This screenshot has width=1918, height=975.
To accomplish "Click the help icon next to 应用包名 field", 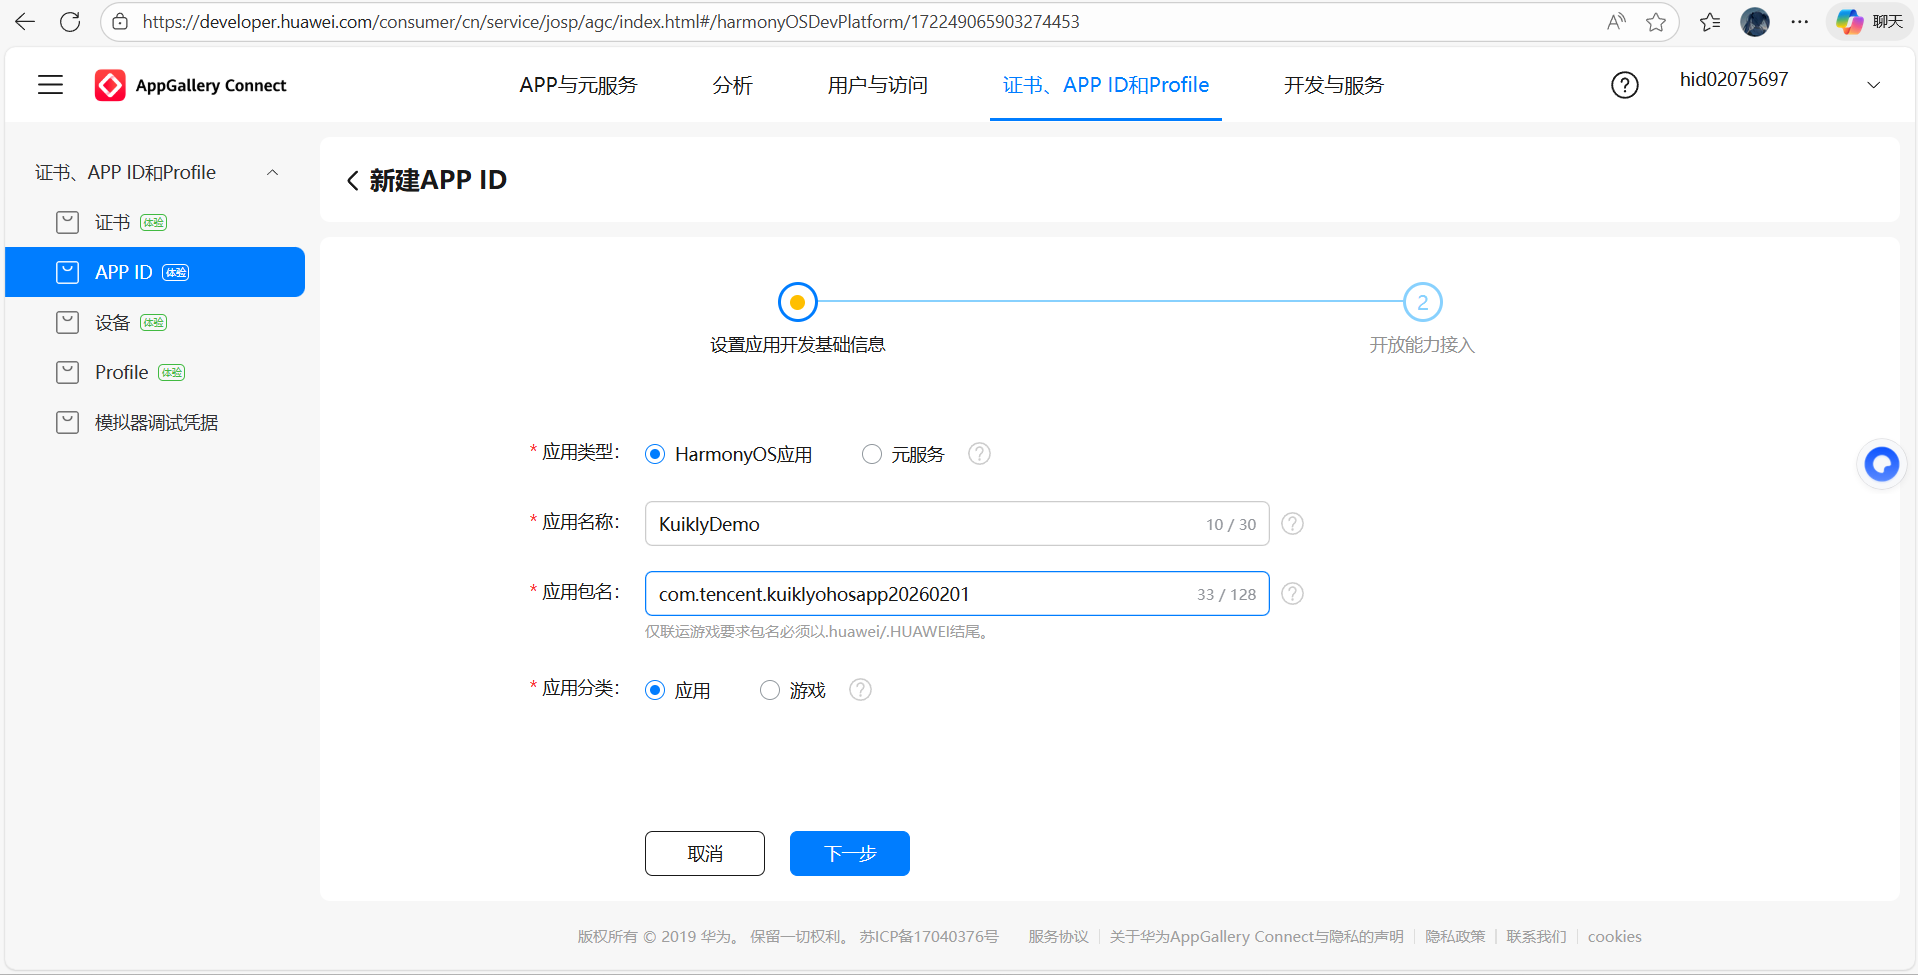I will (1291, 593).
